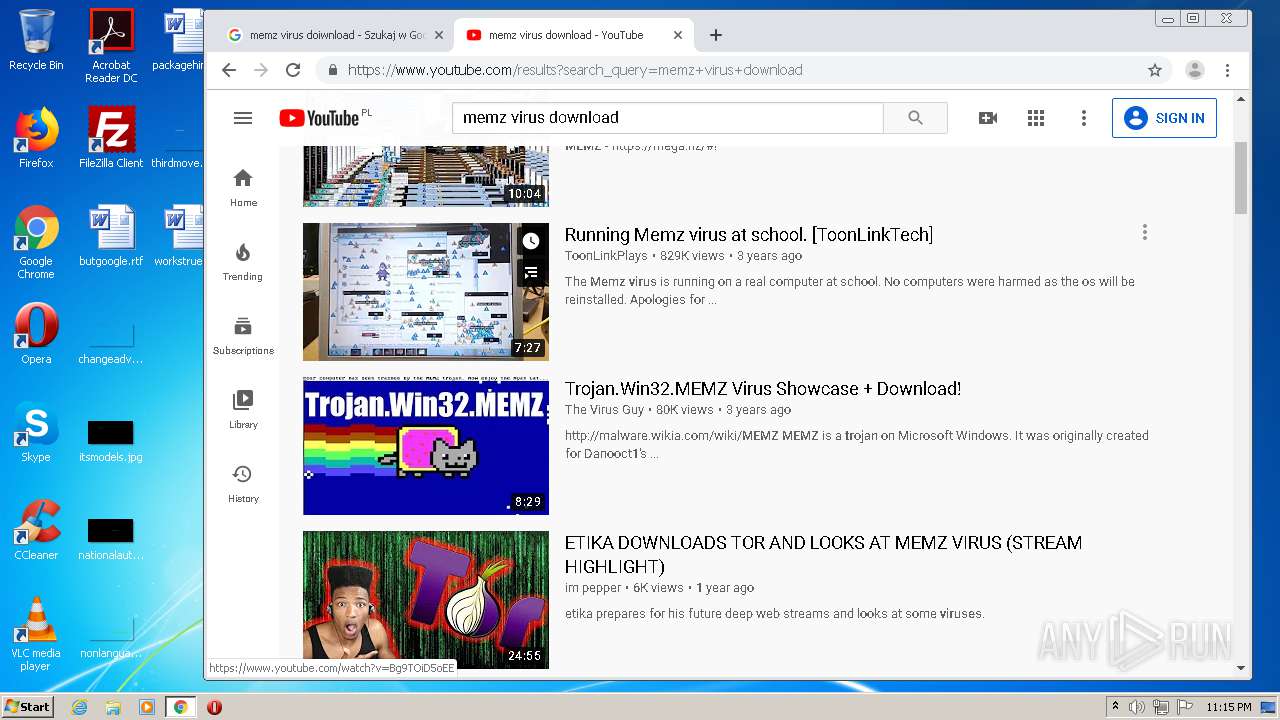Show hidden system tray icons

tap(1115, 707)
